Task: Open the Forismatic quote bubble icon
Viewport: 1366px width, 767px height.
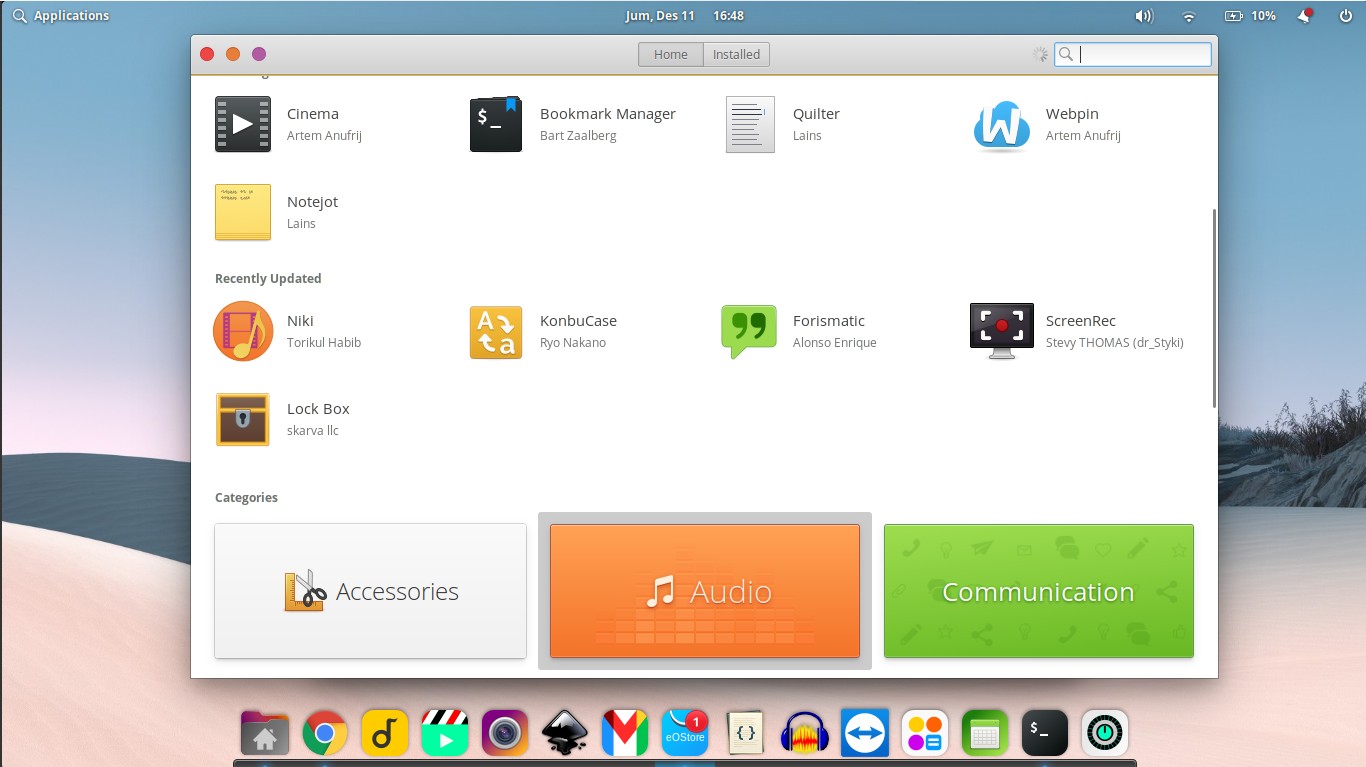Action: (x=749, y=332)
